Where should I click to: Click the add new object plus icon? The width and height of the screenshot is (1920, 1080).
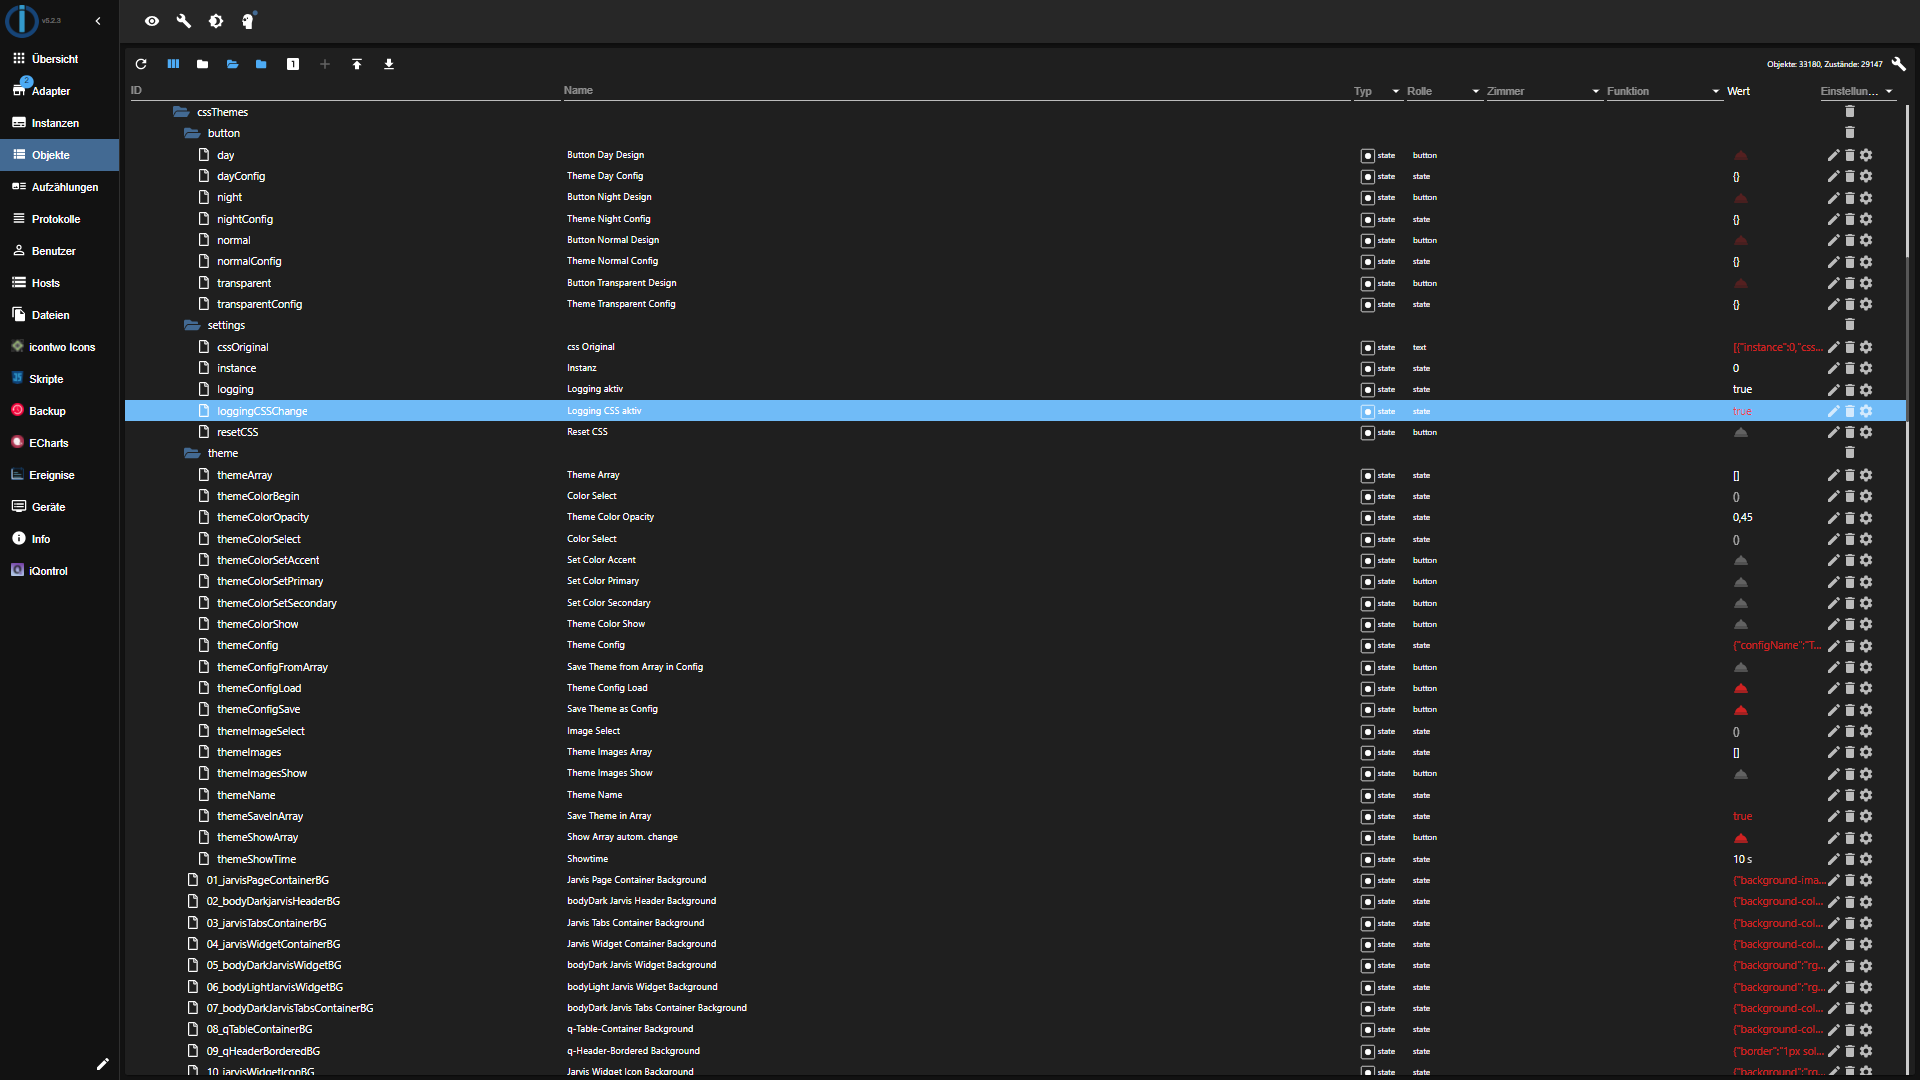[x=325, y=64]
